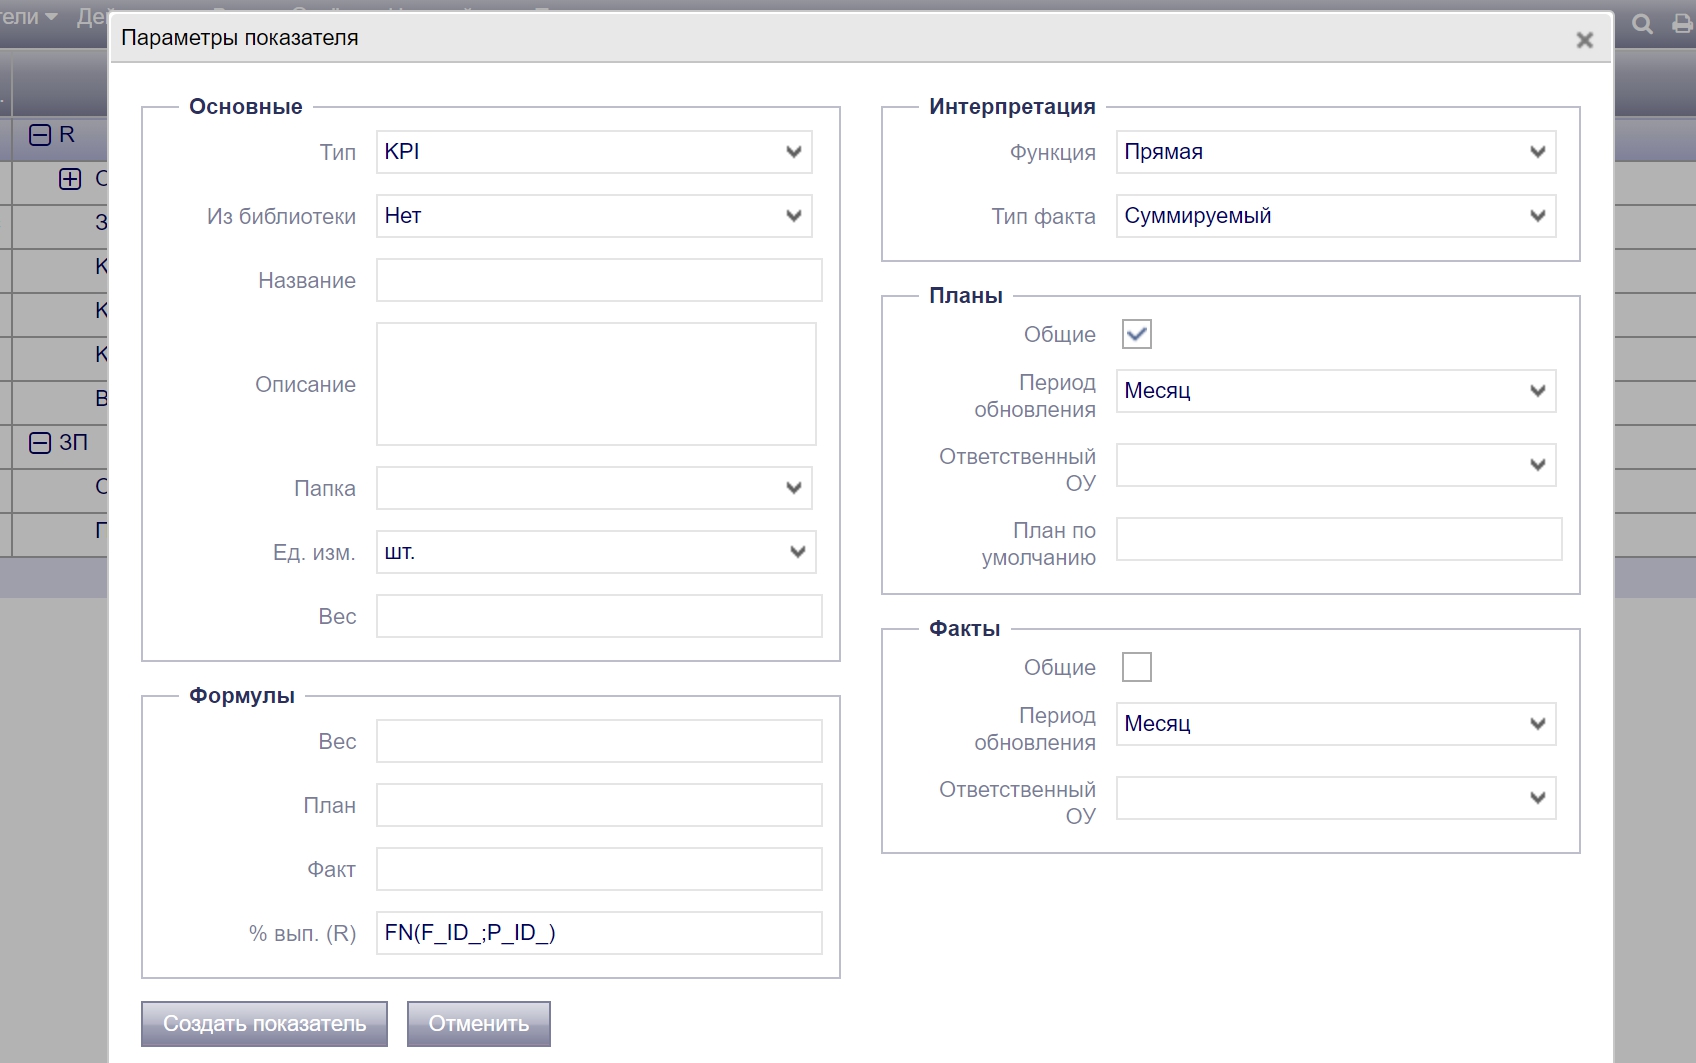Open the Из библиотеки dropdown
Viewport: 1696px width, 1063px height.
click(x=594, y=216)
